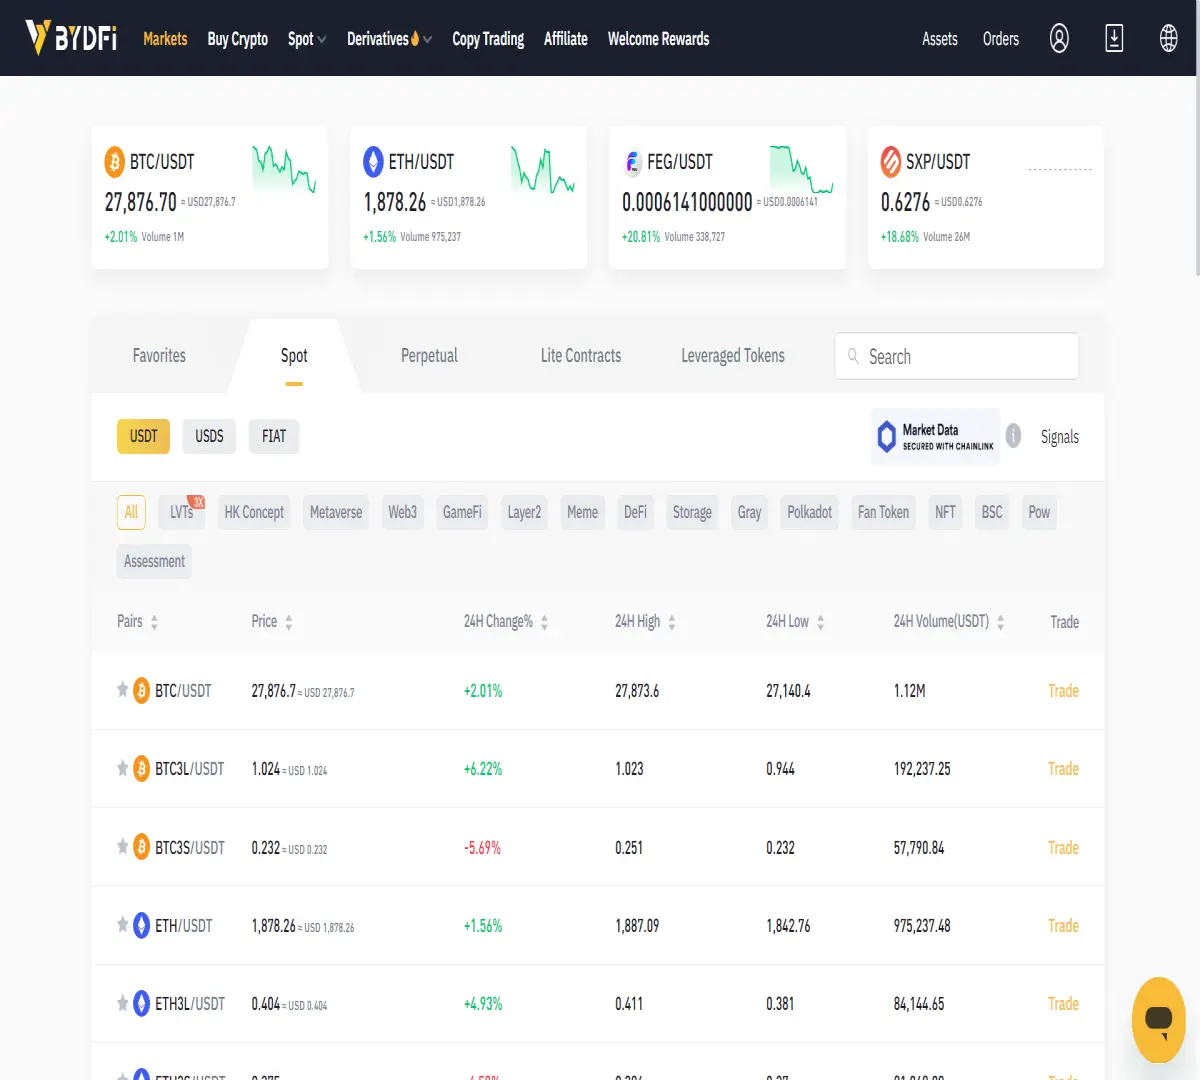
Task: Favorite BTC3L/USDT with star
Action: click(x=122, y=768)
